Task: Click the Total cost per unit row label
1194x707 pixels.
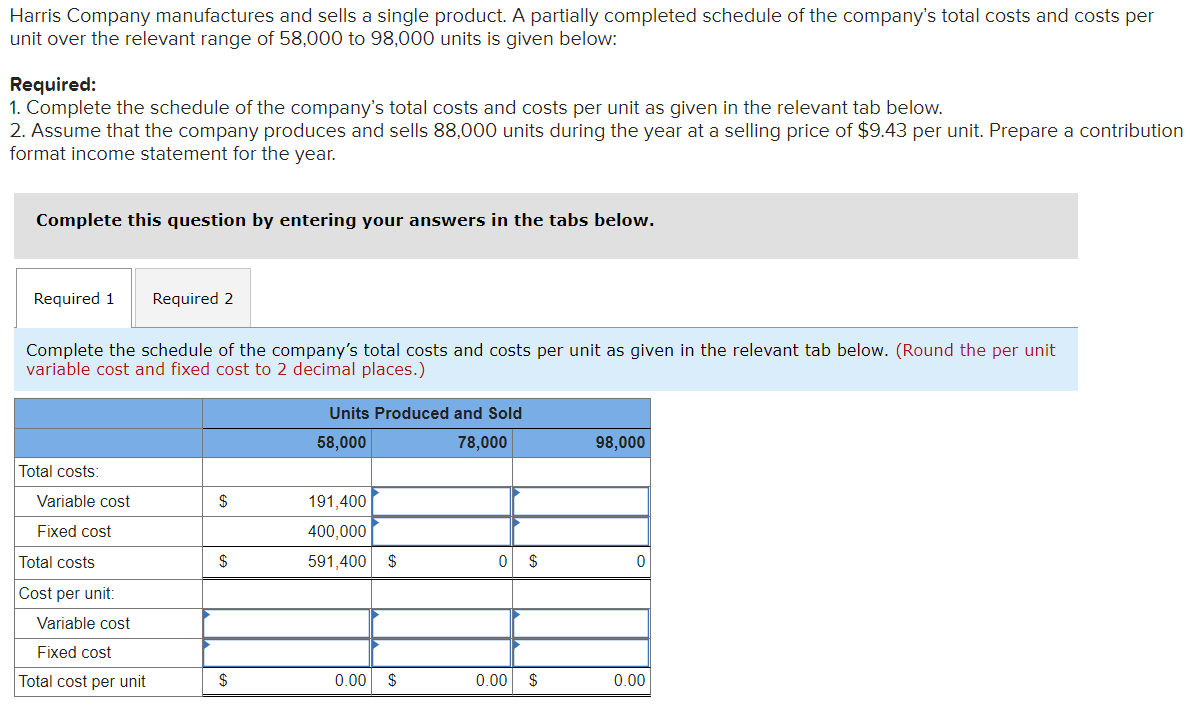Action: coord(85,681)
